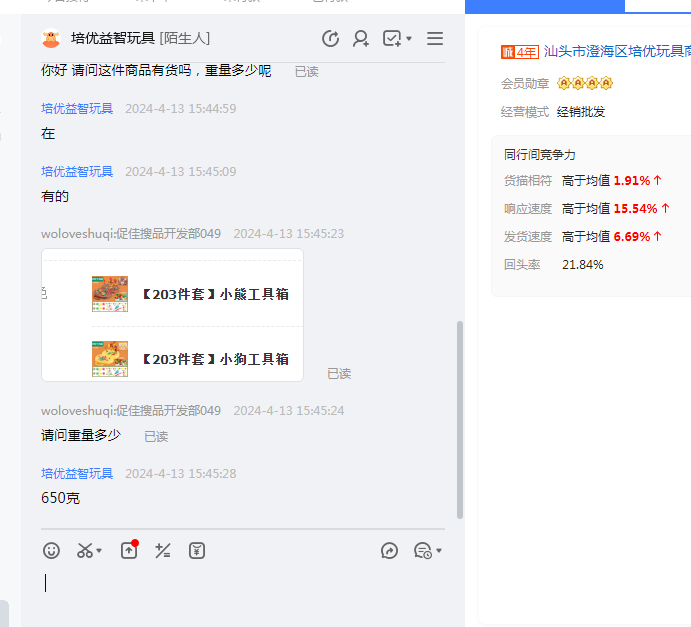The image size is (691, 627).
Task: Open the 汕头市澄海区培优玩具 company link
Action: pos(617,51)
